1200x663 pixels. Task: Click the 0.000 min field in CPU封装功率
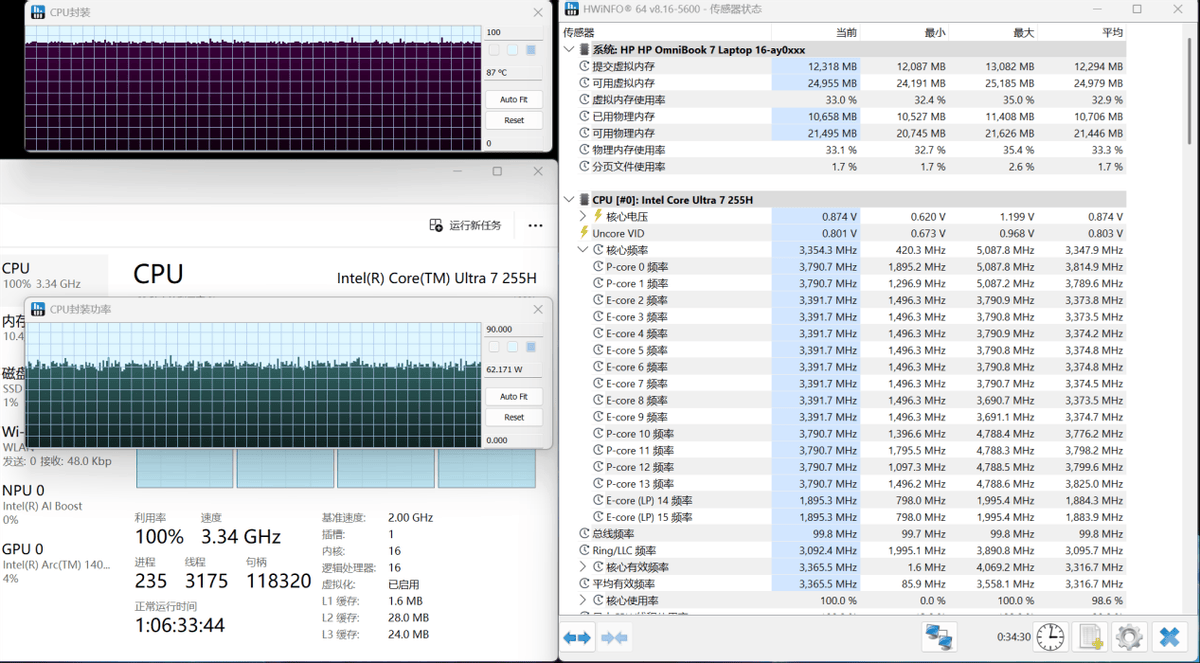[x=514, y=440]
